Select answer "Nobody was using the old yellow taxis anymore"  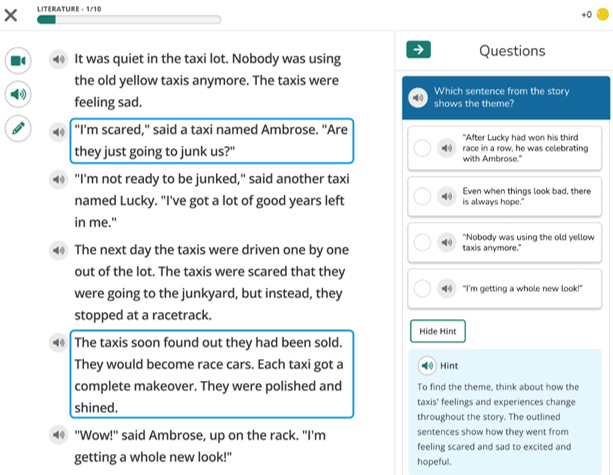tap(423, 242)
